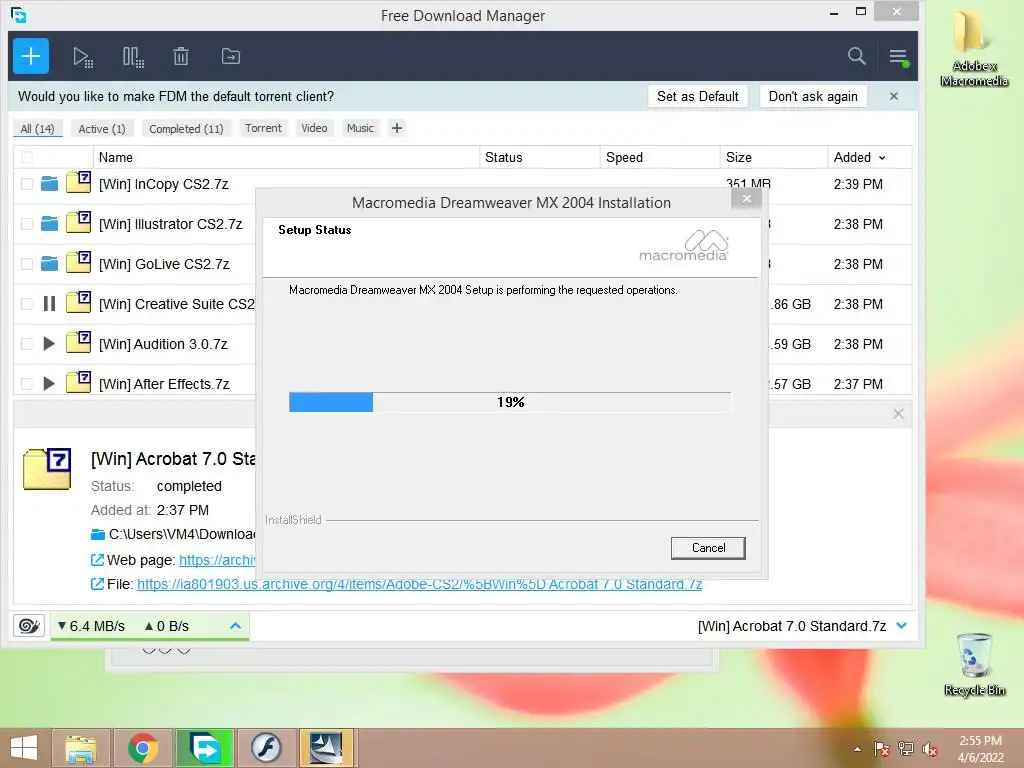Start all downloads from the toolbar

pos(83,57)
